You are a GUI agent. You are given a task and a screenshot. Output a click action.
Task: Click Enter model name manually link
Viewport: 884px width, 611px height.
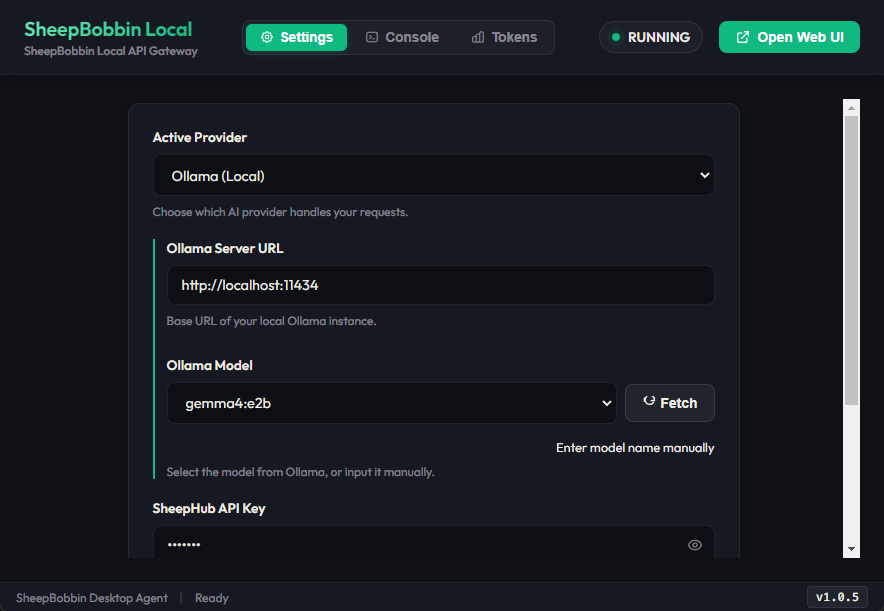coord(635,448)
